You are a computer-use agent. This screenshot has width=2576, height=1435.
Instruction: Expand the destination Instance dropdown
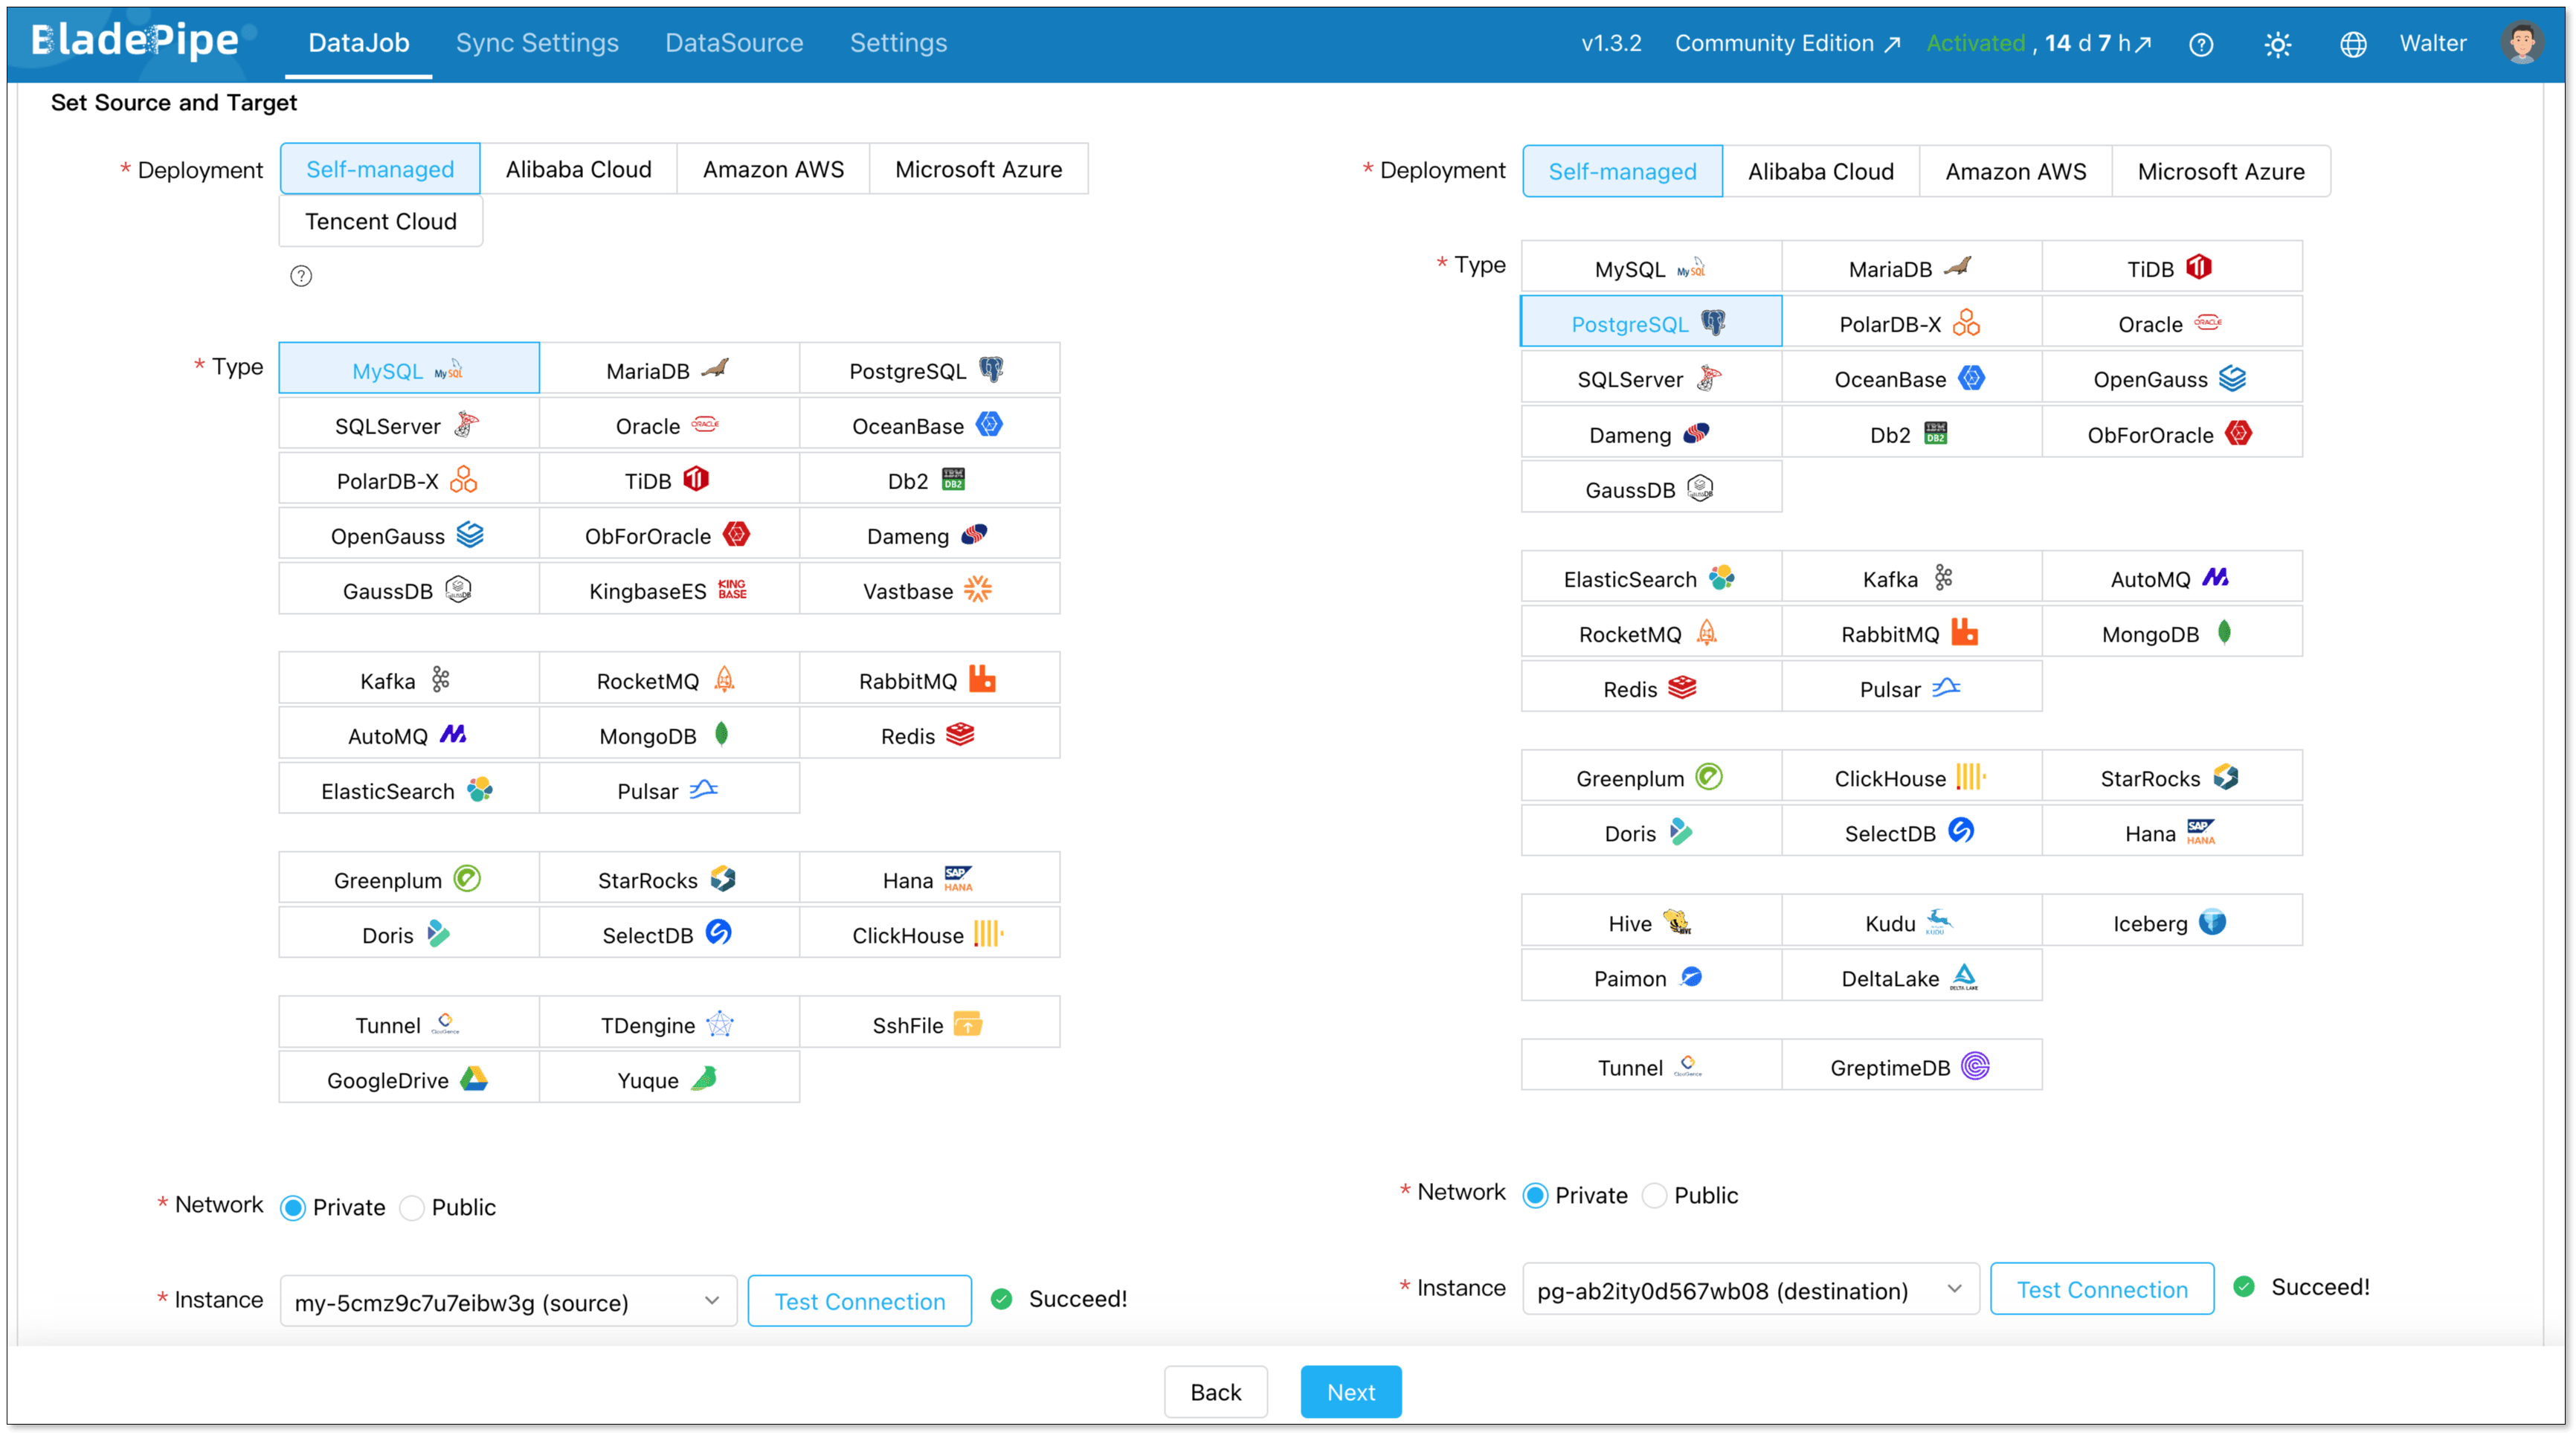point(1750,1290)
